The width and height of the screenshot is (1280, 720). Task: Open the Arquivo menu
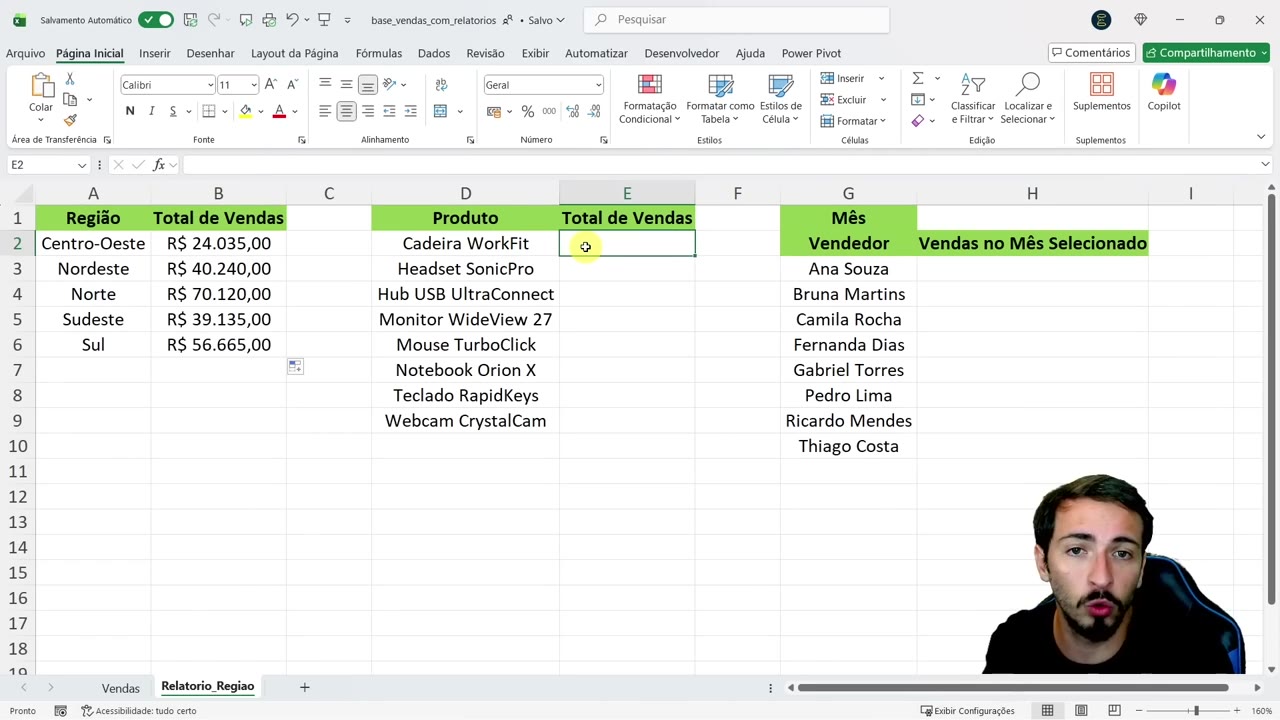pos(25,53)
